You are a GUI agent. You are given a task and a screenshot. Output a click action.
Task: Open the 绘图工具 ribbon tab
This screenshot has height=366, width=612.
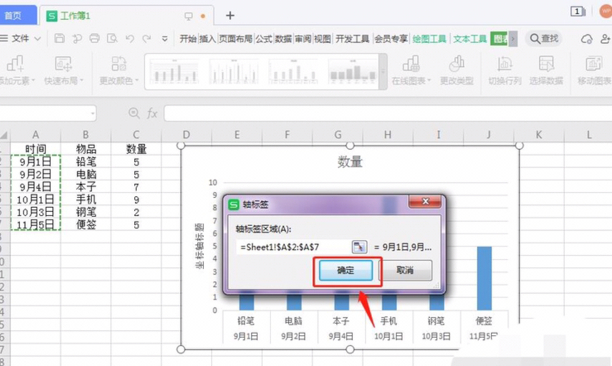[x=429, y=39]
